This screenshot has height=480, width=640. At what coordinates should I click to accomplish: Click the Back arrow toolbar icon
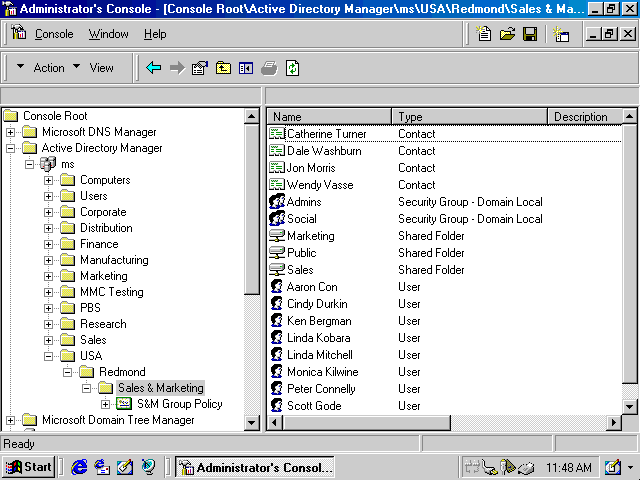(154, 68)
